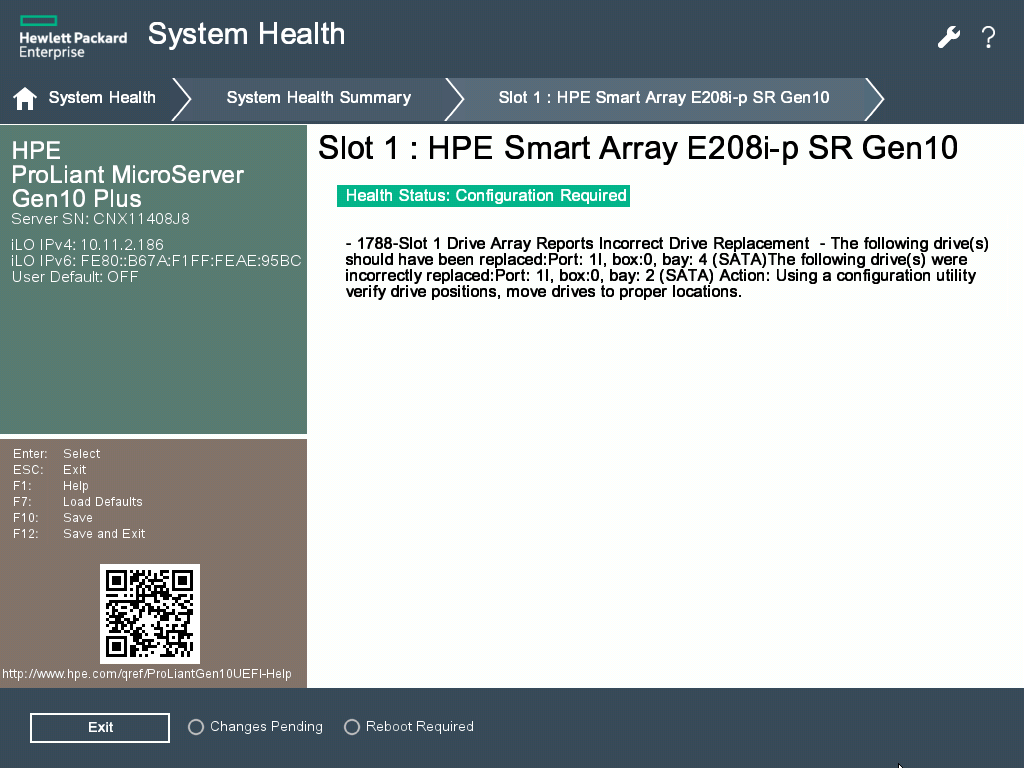Click the Enter: Select hint
Screen dimensions: 1024x768
57,454
